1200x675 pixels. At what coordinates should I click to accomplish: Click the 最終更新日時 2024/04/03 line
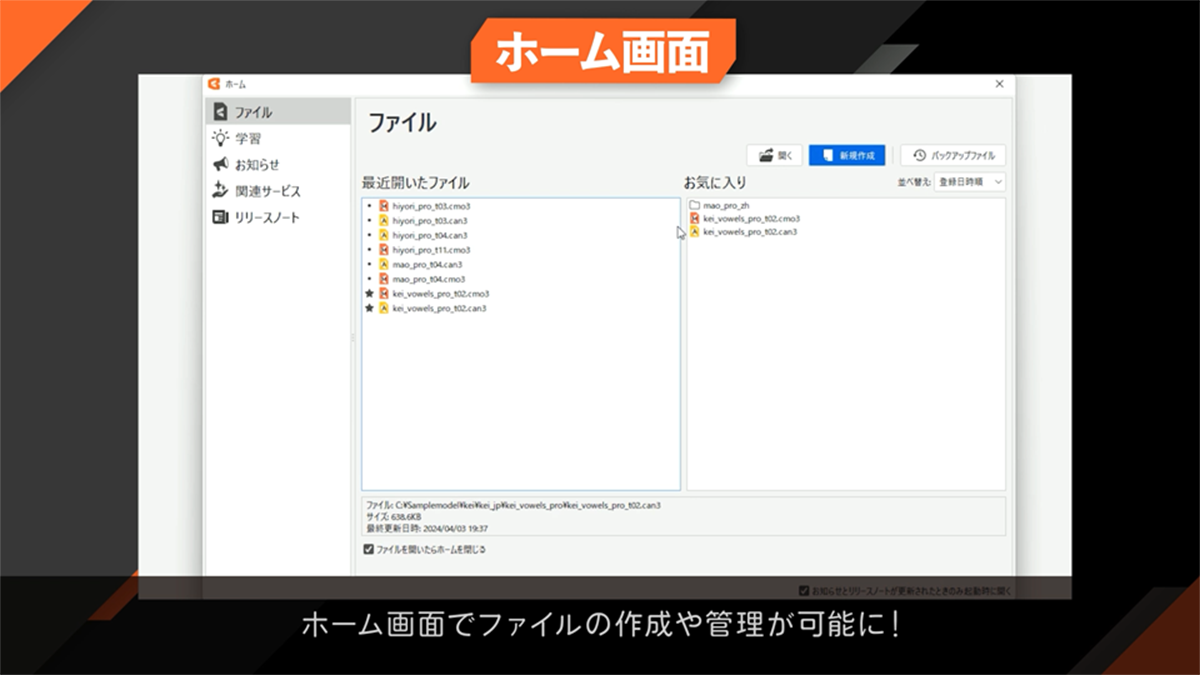427,527
